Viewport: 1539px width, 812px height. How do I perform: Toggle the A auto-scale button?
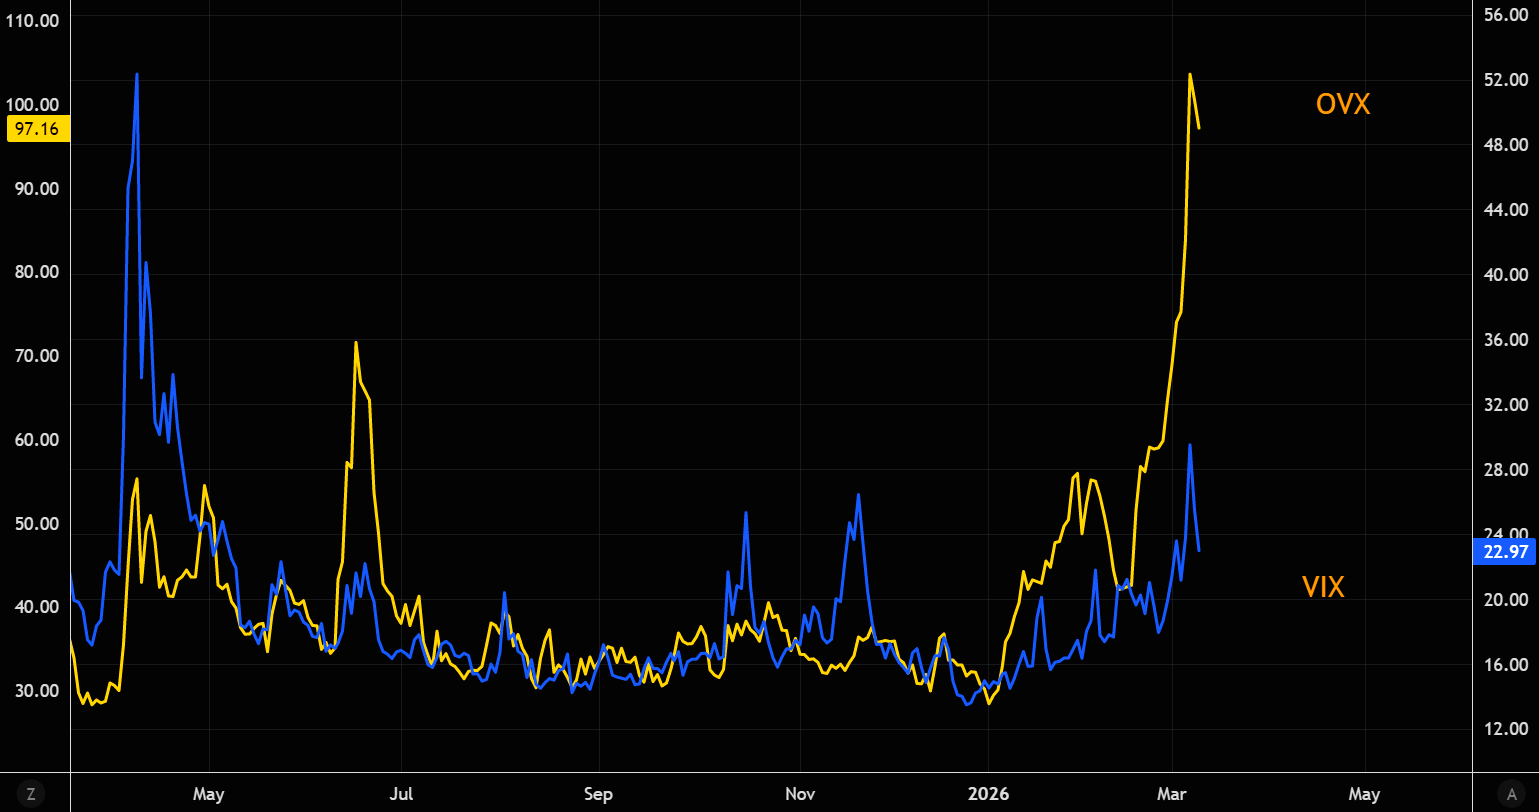1510,794
